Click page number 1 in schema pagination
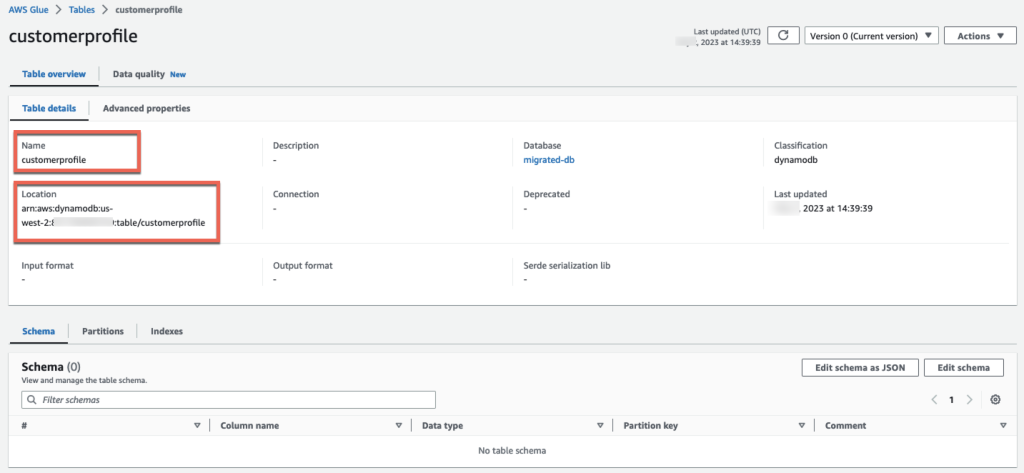This screenshot has height=473, width=1024. pos(952,399)
